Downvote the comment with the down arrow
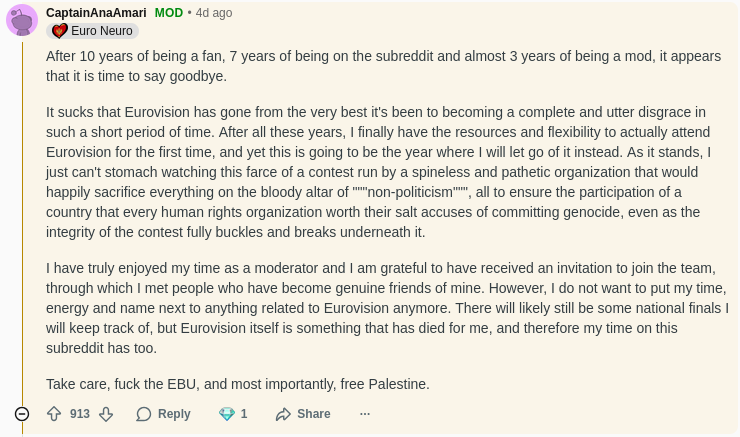 point(106,414)
